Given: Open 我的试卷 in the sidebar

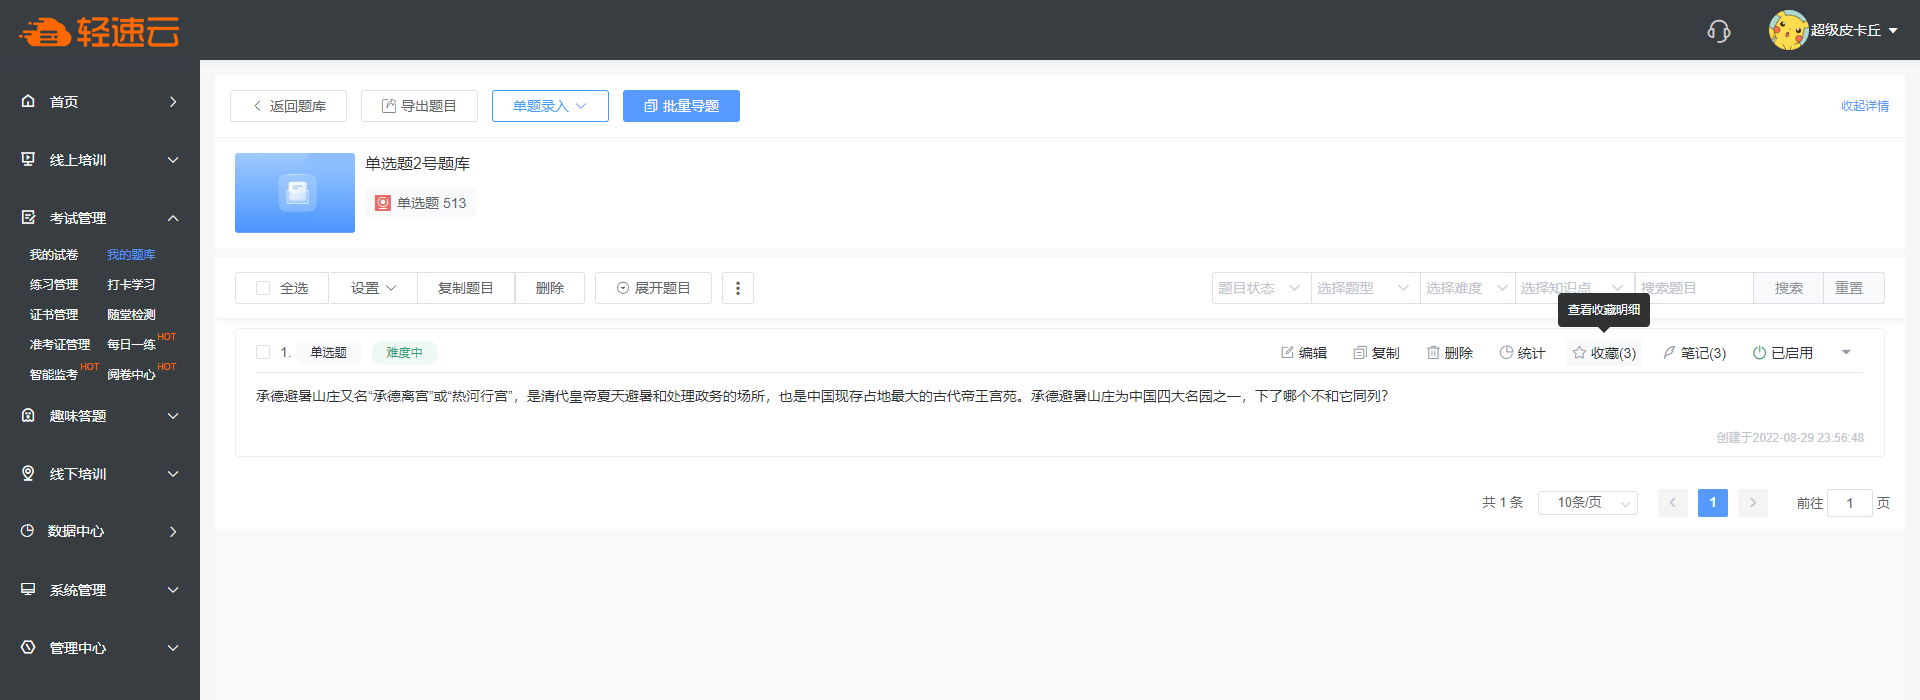Looking at the screenshot, I should click(x=54, y=255).
